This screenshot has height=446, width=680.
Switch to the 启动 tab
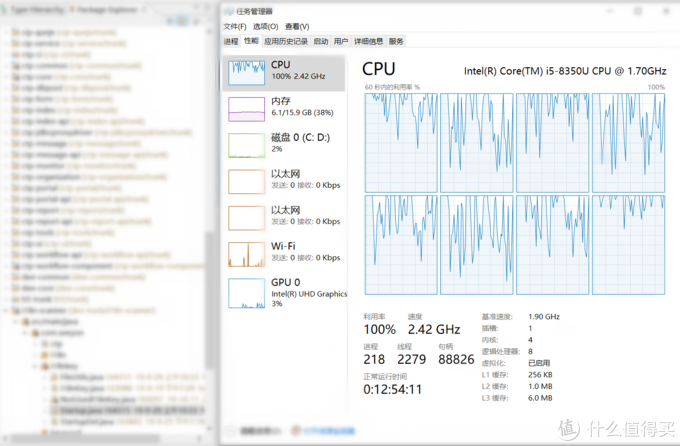point(321,41)
